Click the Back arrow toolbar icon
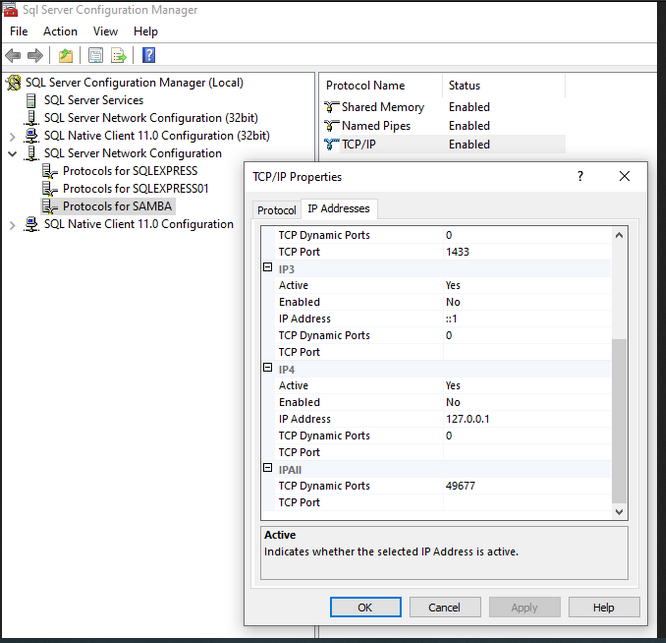The width and height of the screenshot is (666, 643). tap(13, 55)
